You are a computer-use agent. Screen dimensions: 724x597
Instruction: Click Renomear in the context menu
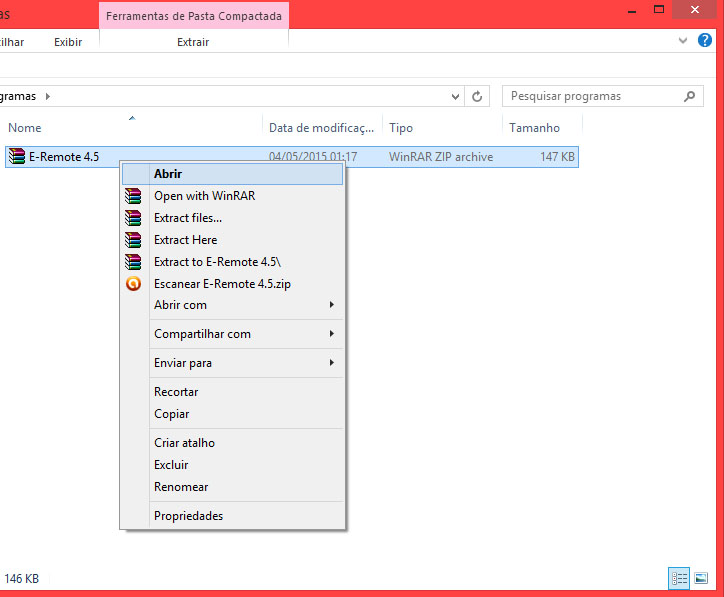click(181, 487)
